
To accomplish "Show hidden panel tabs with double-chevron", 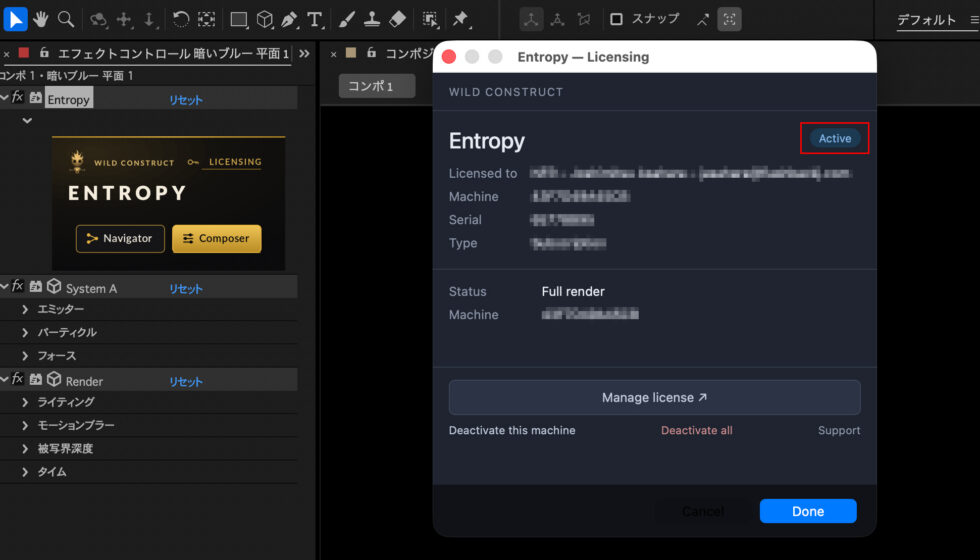I will (x=304, y=54).
